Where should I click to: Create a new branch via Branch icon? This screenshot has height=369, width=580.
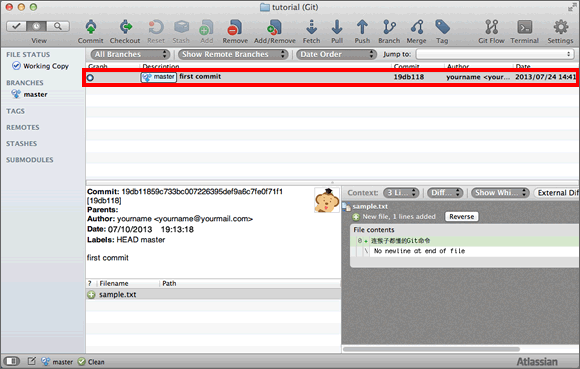click(x=389, y=27)
